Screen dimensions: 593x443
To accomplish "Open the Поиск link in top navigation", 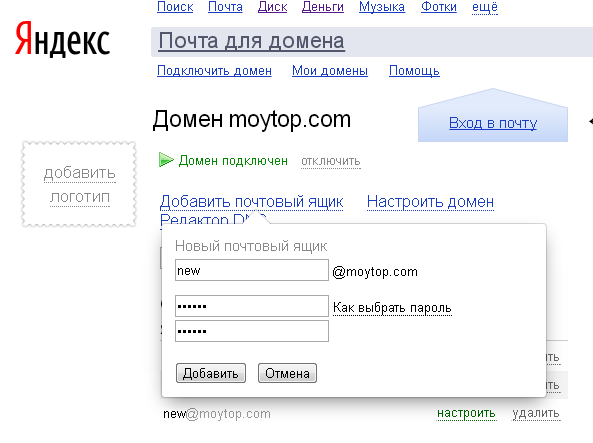I will [x=175, y=7].
